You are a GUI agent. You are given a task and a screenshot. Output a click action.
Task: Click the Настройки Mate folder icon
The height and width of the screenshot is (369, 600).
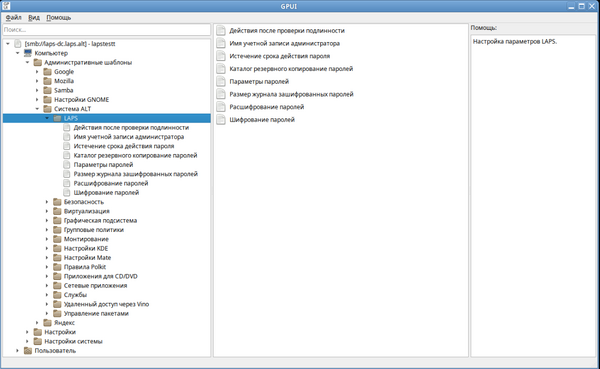[57, 258]
